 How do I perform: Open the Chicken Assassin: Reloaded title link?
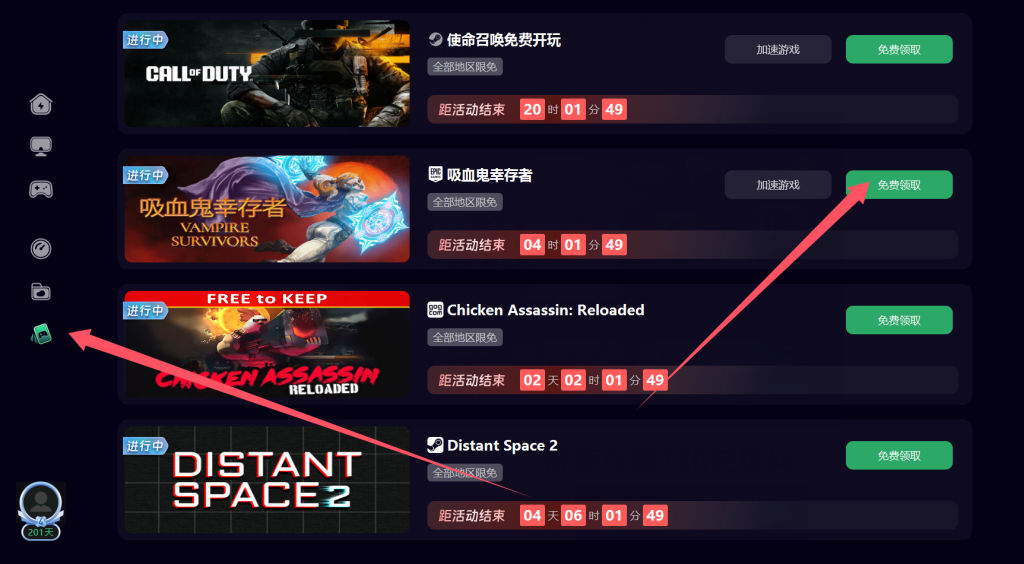(x=545, y=310)
